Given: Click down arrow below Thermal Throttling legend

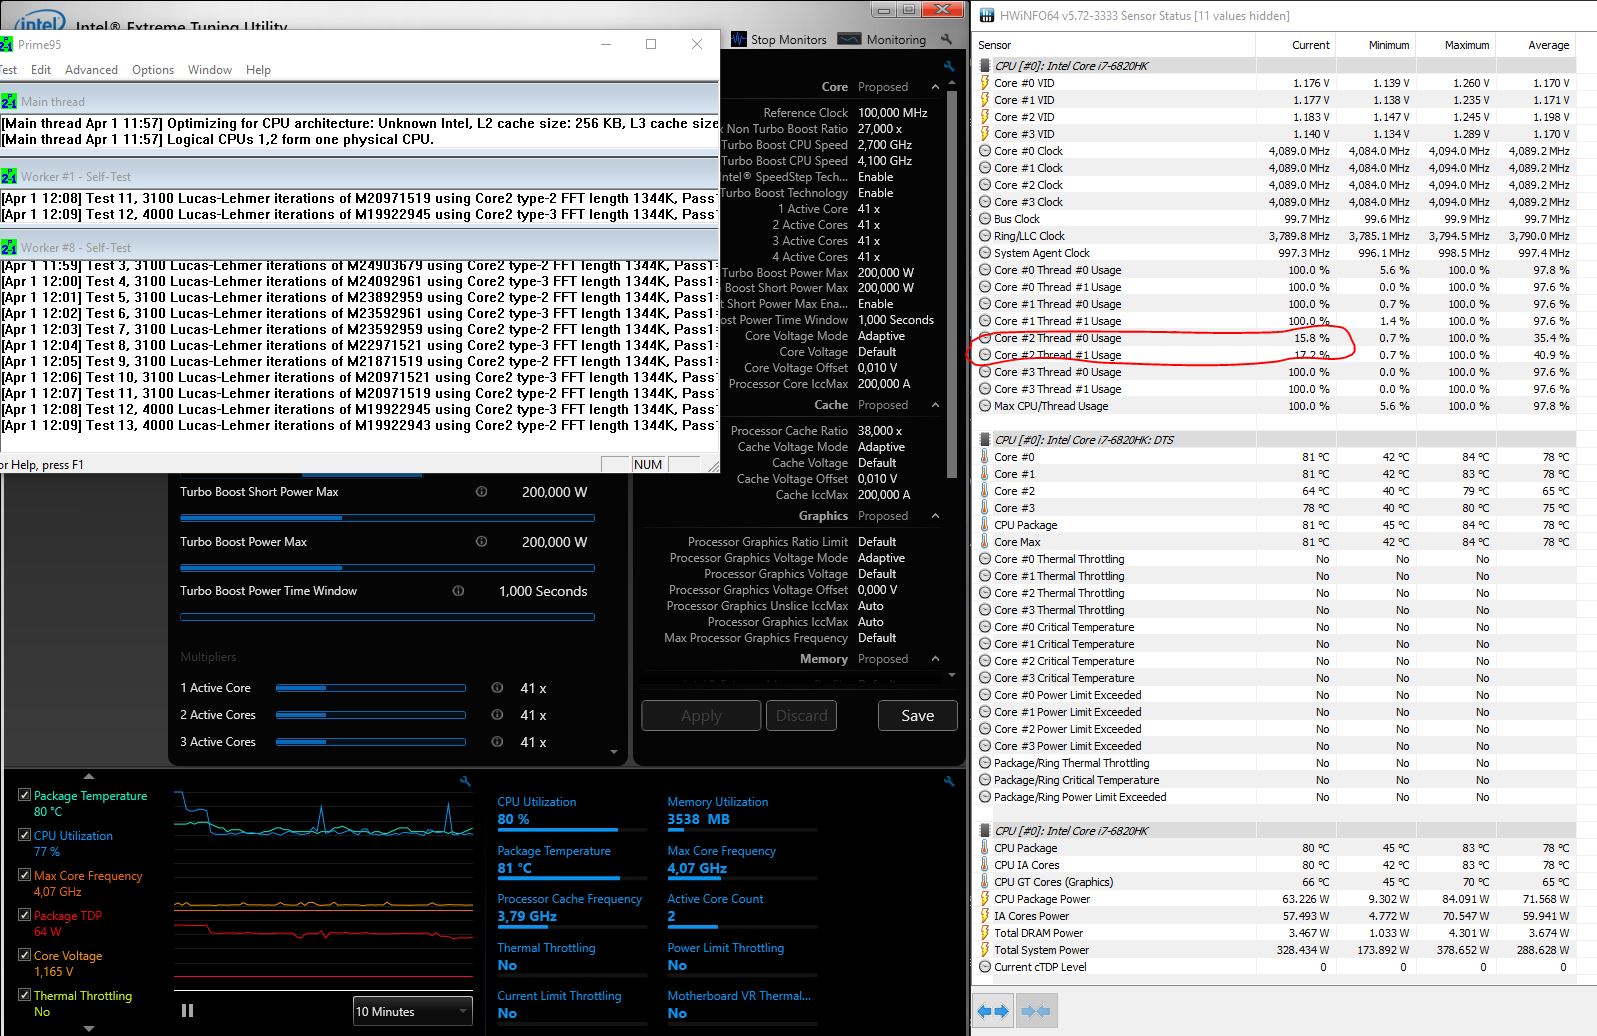Looking at the screenshot, I should 88,1028.
